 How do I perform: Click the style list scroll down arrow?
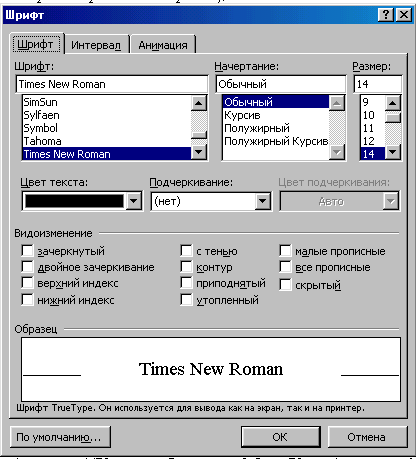(x=337, y=152)
